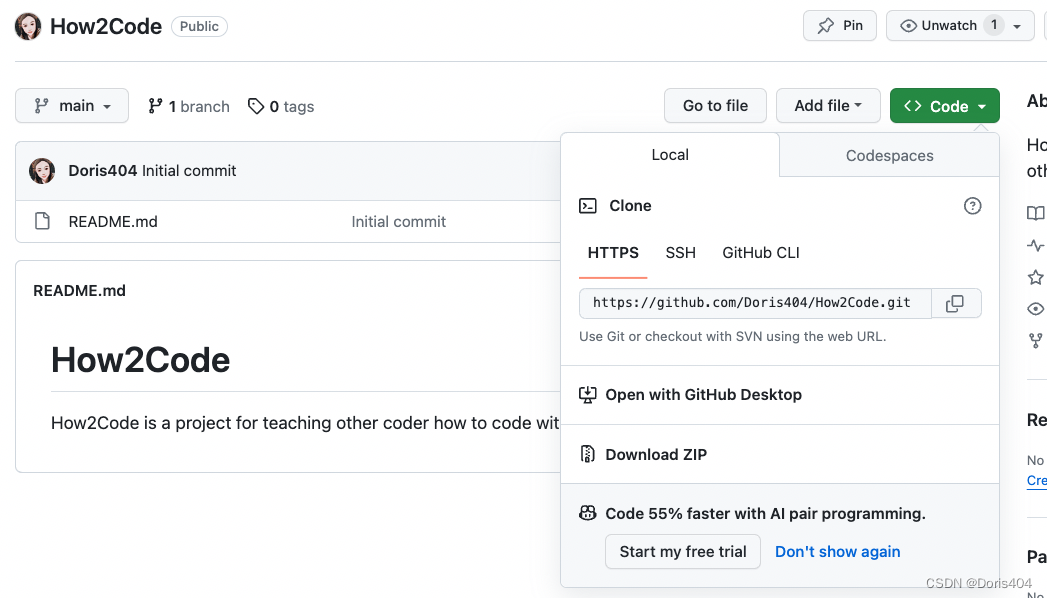Click the watching eye icon in sidebar

pos(1036,308)
